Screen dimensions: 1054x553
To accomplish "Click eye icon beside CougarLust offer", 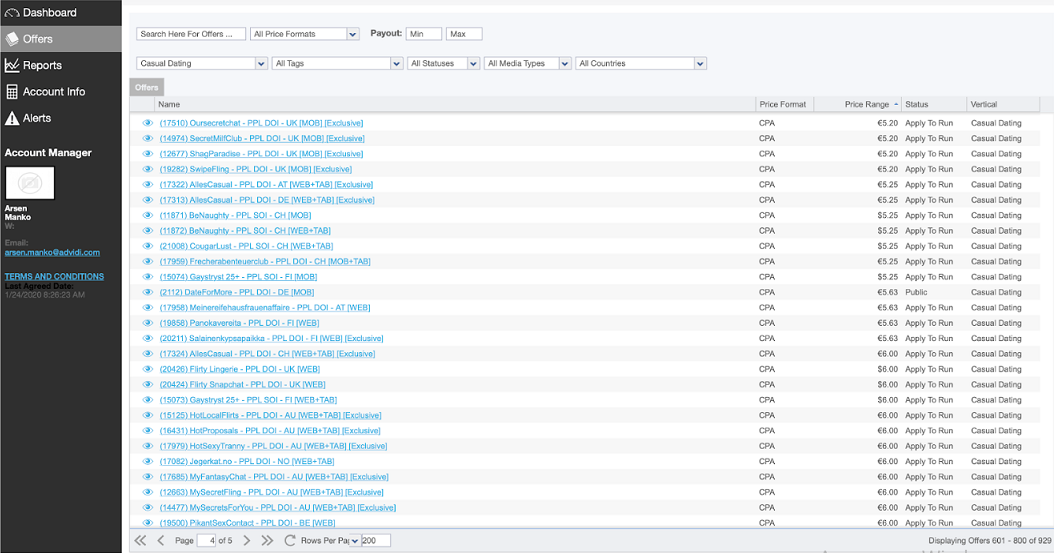I will point(147,246).
